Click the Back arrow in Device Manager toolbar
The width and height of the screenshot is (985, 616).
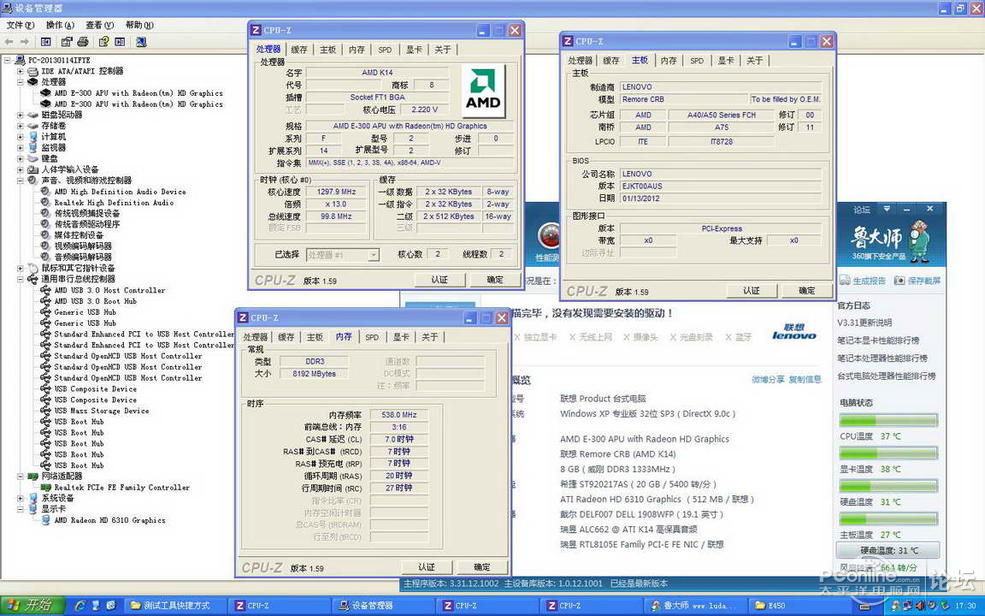click(x=9, y=42)
